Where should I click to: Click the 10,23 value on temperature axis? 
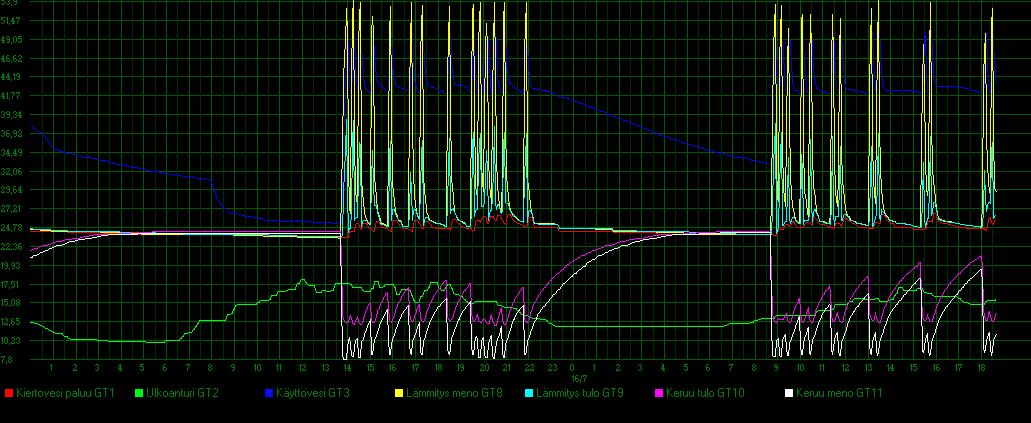(x=12, y=340)
